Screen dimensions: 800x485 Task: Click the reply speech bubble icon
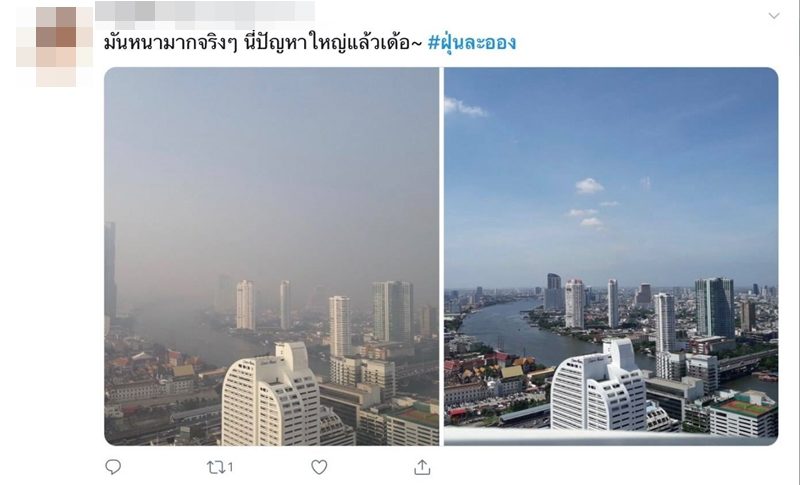pos(113,467)
